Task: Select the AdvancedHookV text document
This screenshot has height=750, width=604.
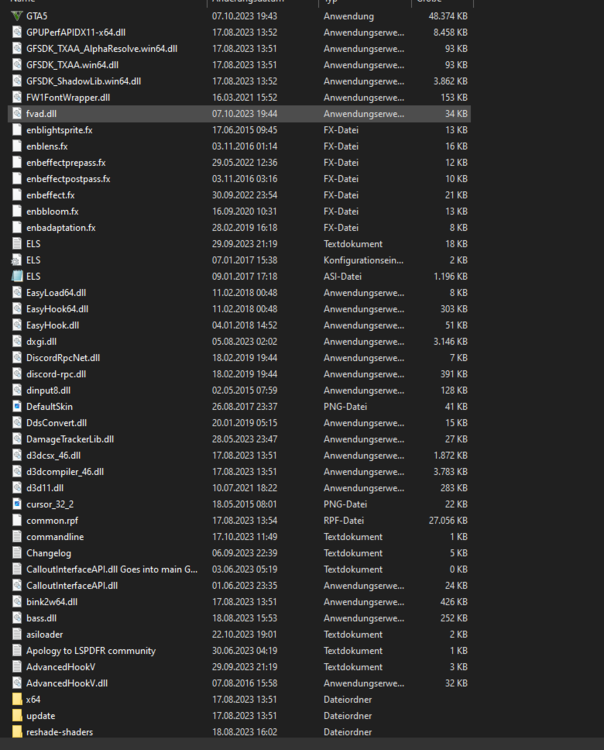Action: tap(61, 667)
